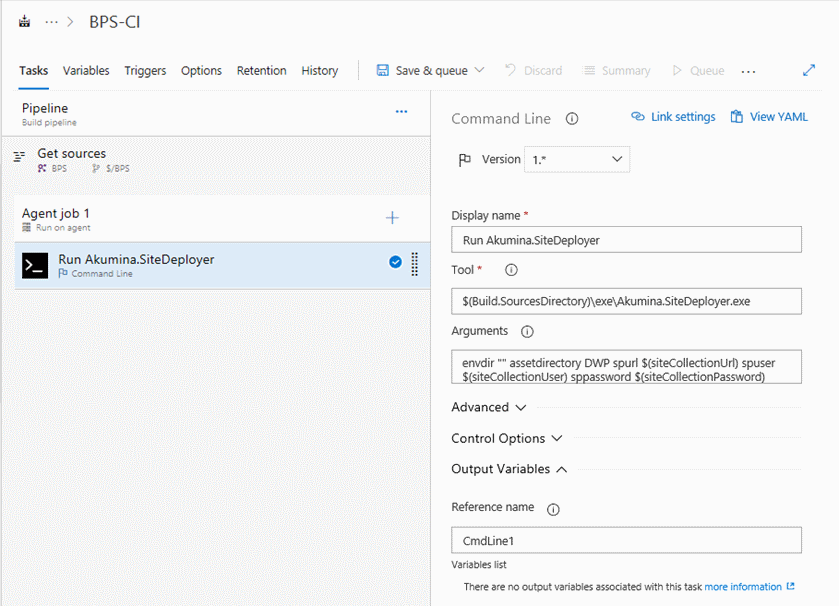The width and height of the screenshot is (839, 606).
Task: Open View YAML
Action: tap(769, 117)
